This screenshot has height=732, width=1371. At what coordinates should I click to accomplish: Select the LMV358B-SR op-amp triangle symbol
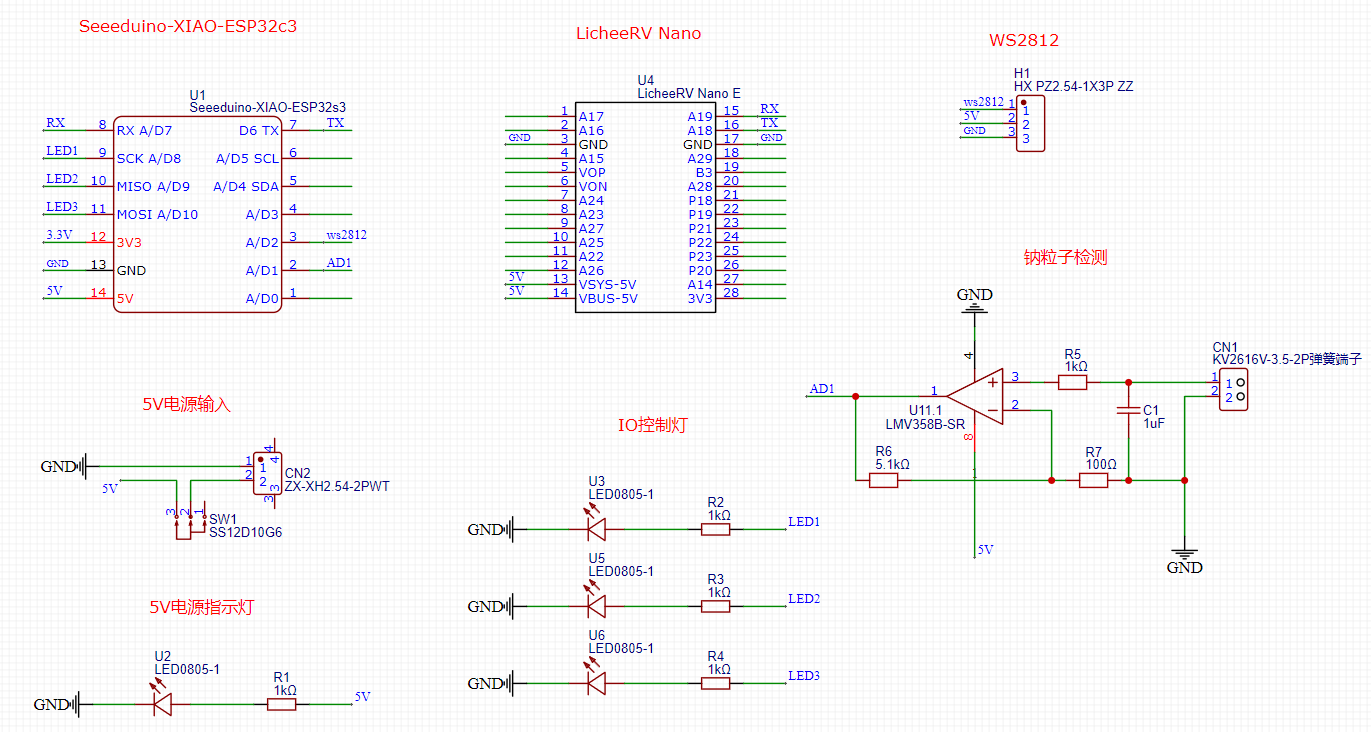[x=974, y=394]
